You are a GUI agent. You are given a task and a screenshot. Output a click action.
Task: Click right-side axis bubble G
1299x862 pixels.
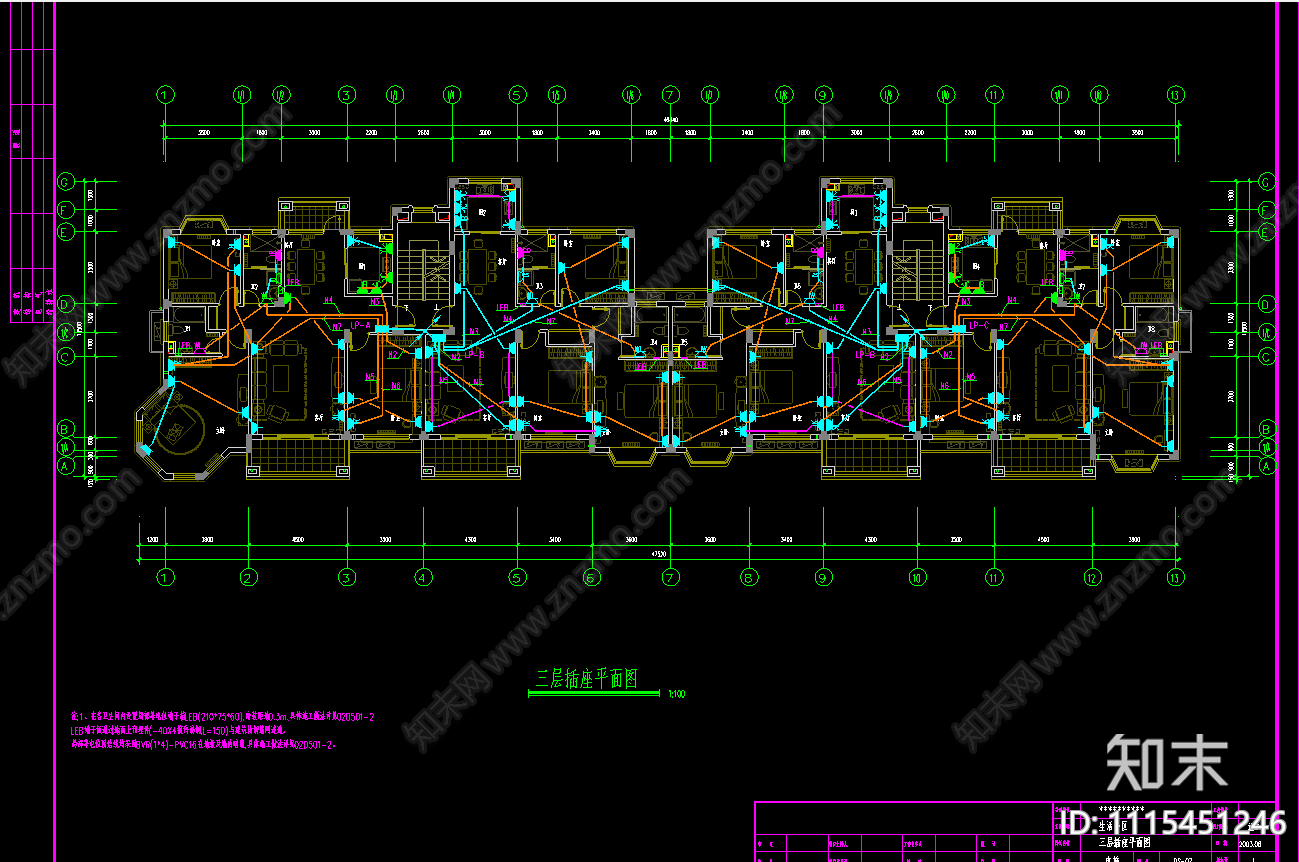[1266, 182]
